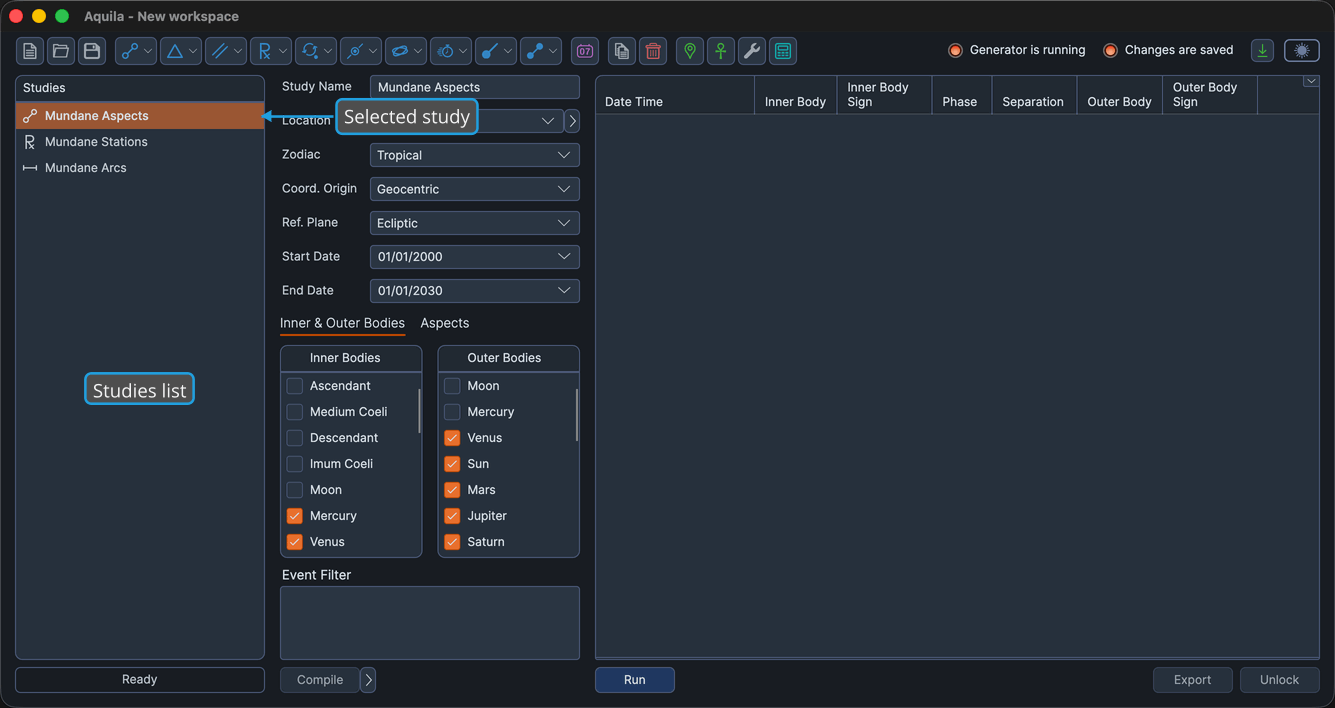Screen dimensions: 1335x708
Task: Open the End Date picker dropdown
Action: [564, 291]
